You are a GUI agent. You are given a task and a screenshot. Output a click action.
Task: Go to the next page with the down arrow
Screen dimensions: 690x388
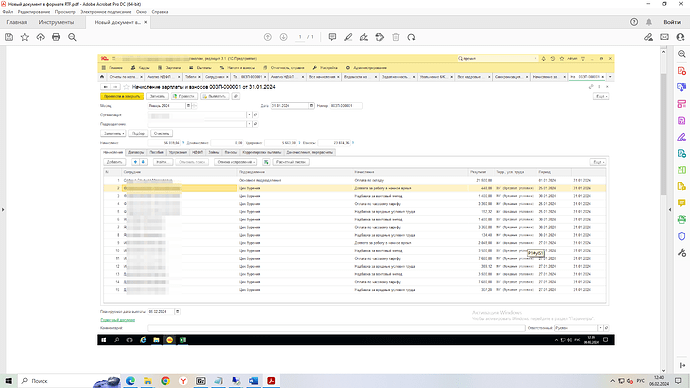click(283, 37)
